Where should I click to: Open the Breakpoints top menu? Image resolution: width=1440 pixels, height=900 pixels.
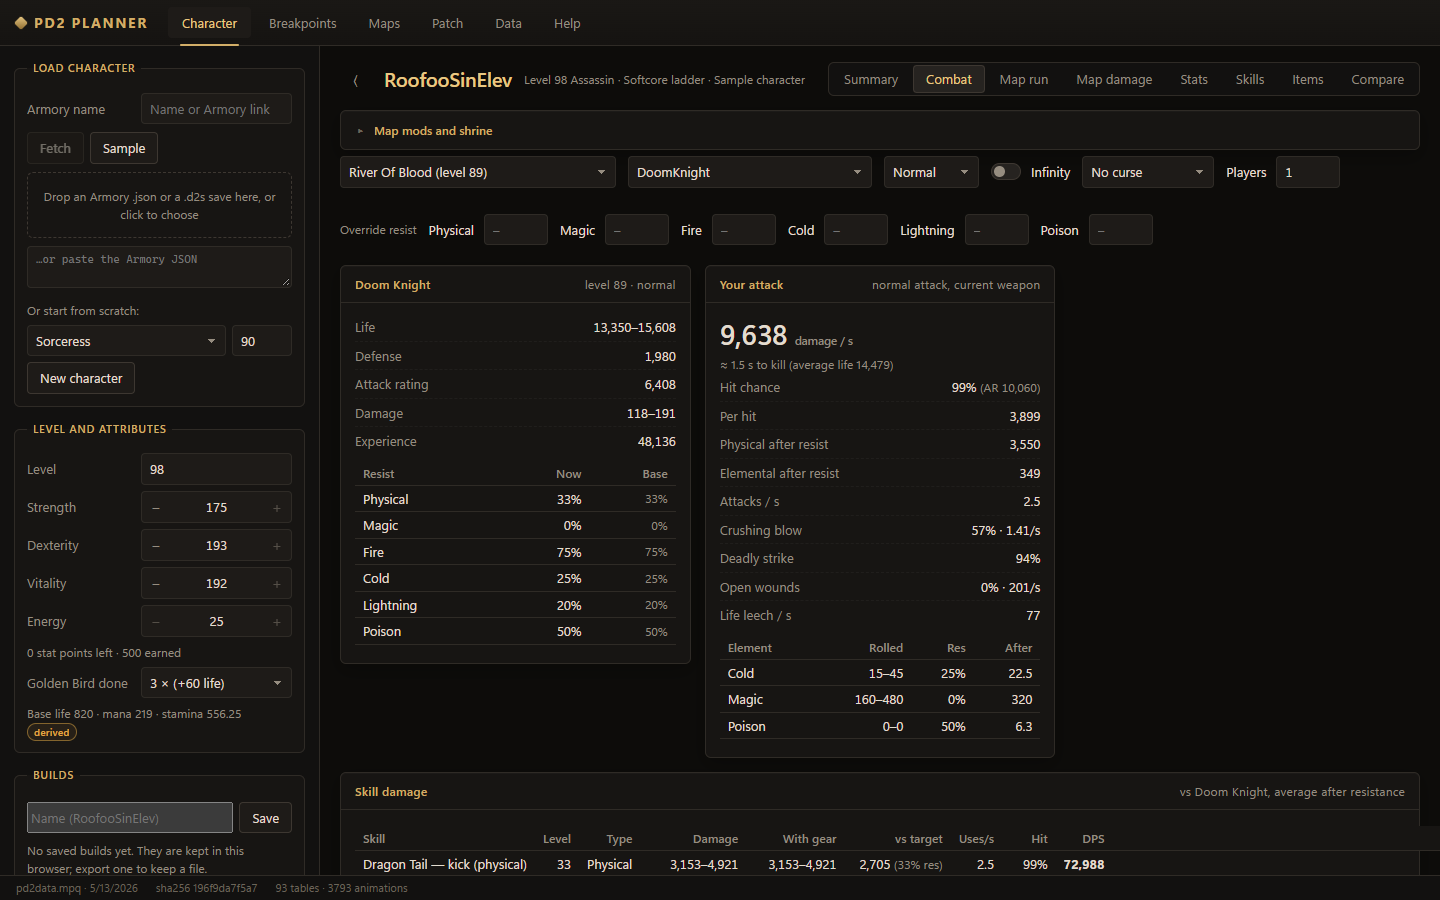coord(303,23)
